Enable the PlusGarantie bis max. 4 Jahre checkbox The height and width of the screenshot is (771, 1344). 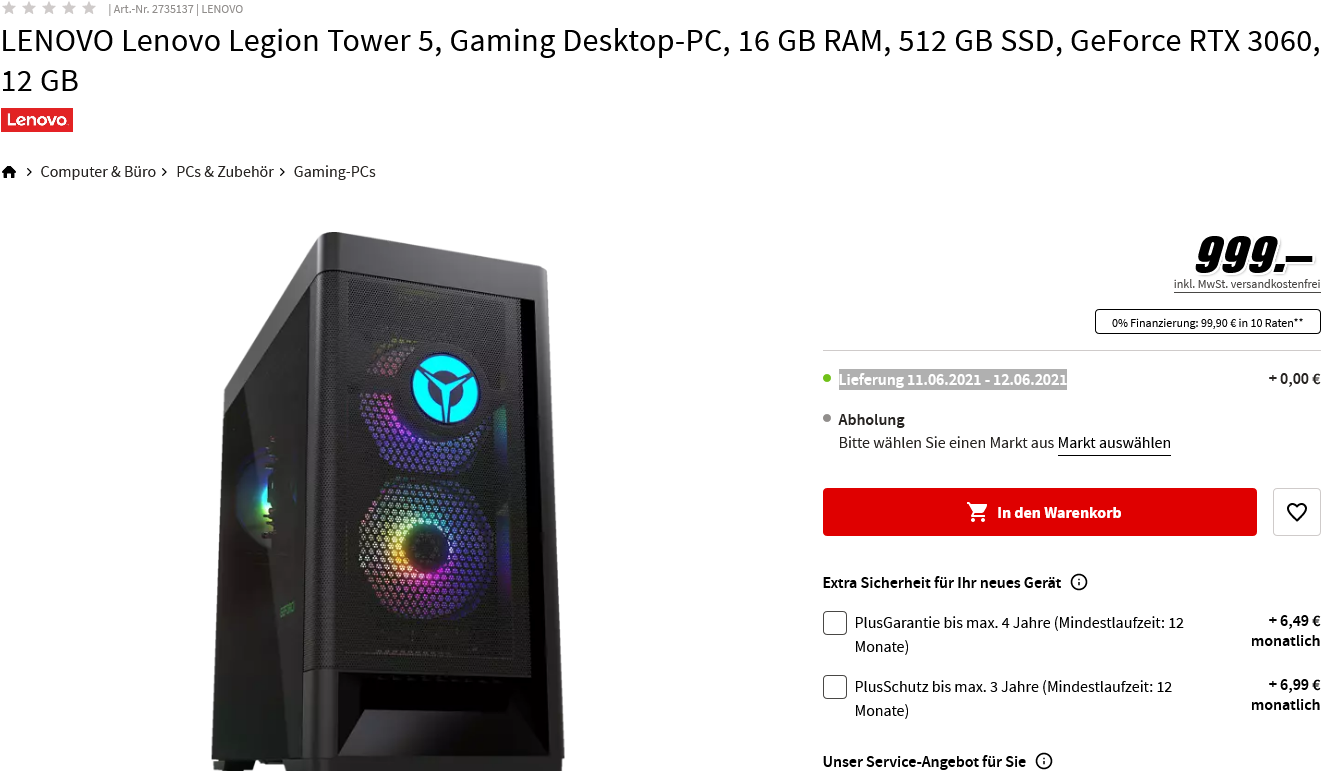pyautogui.click(x=835, y=623)
